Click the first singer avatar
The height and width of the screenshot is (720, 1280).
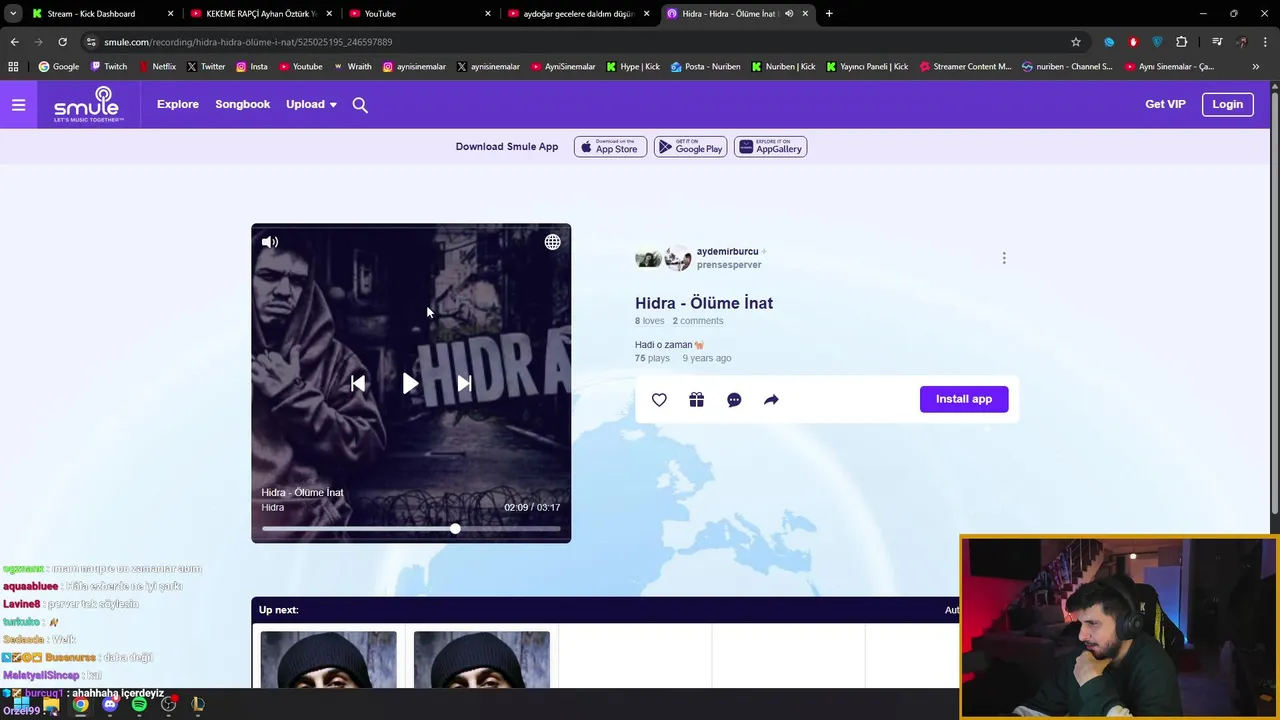point(648,258)
